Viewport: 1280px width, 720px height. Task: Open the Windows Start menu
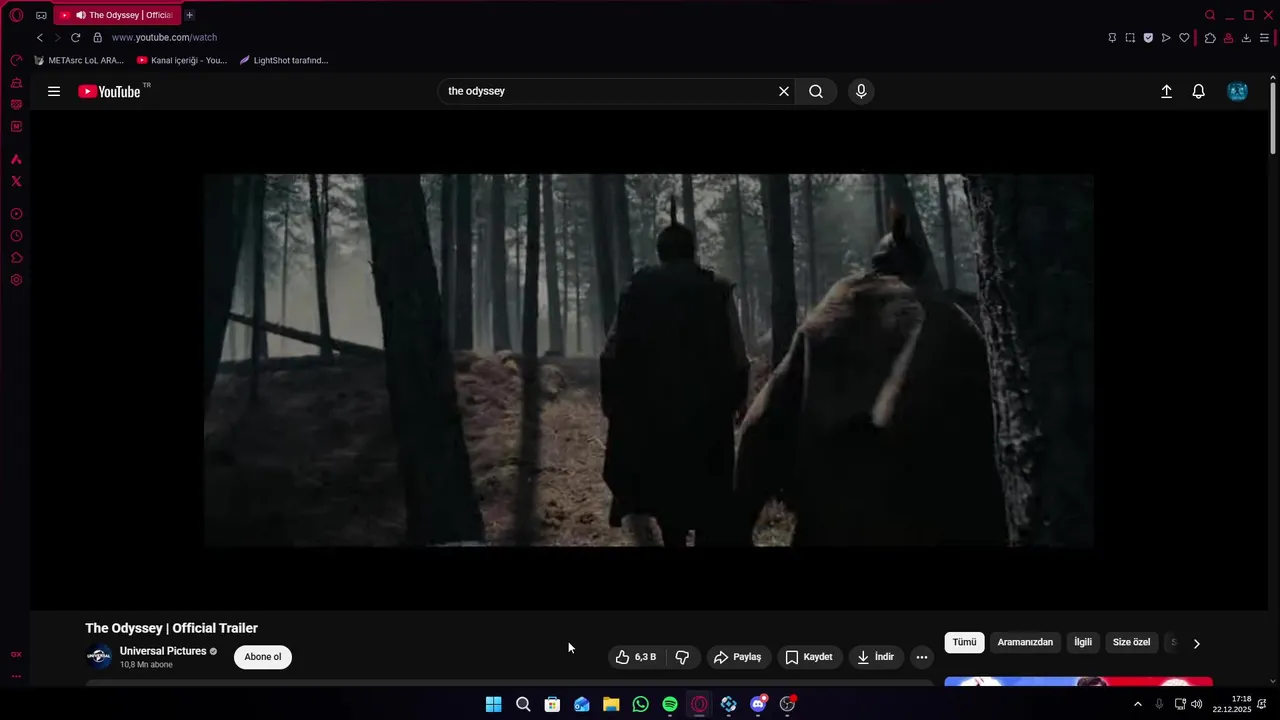[494, 704]
